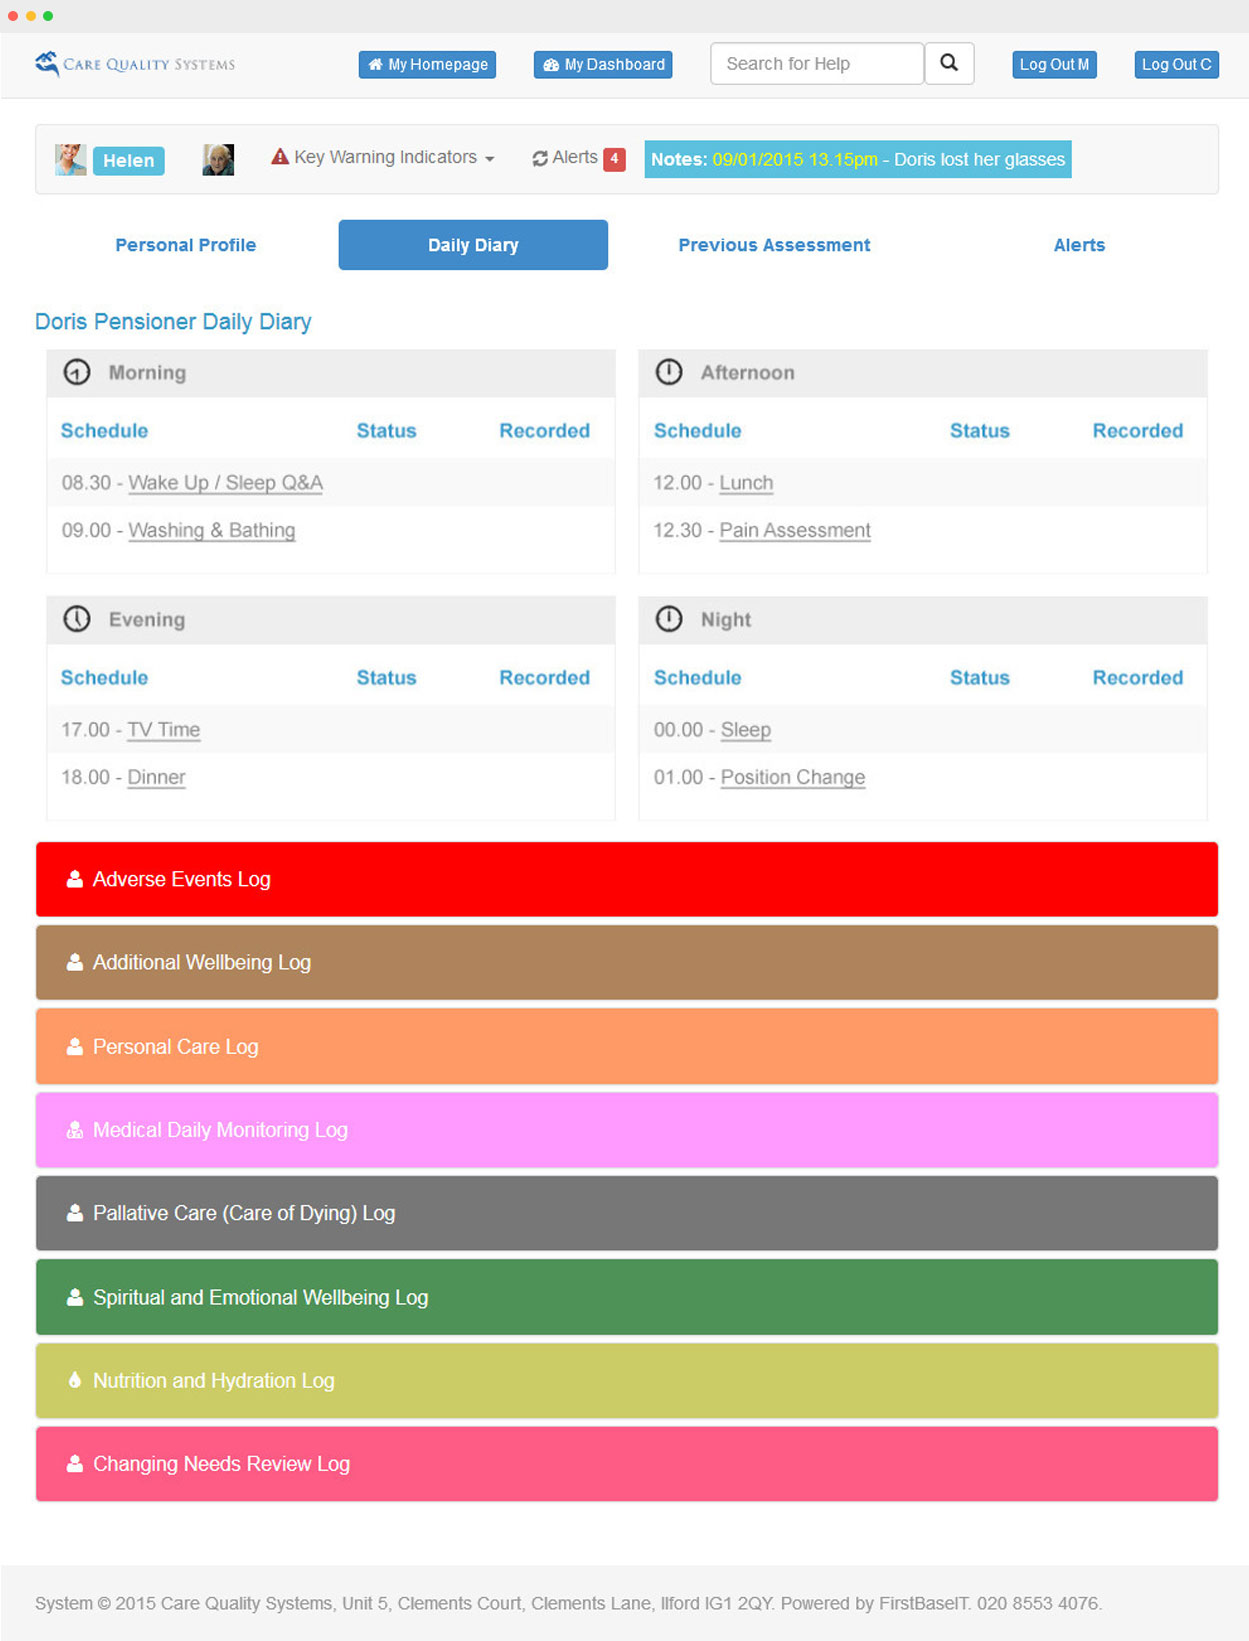Click the Afternoon clock icon
Viewport: 1249px width, 1641px height.
pyautogui.click(x=669, y=372)
